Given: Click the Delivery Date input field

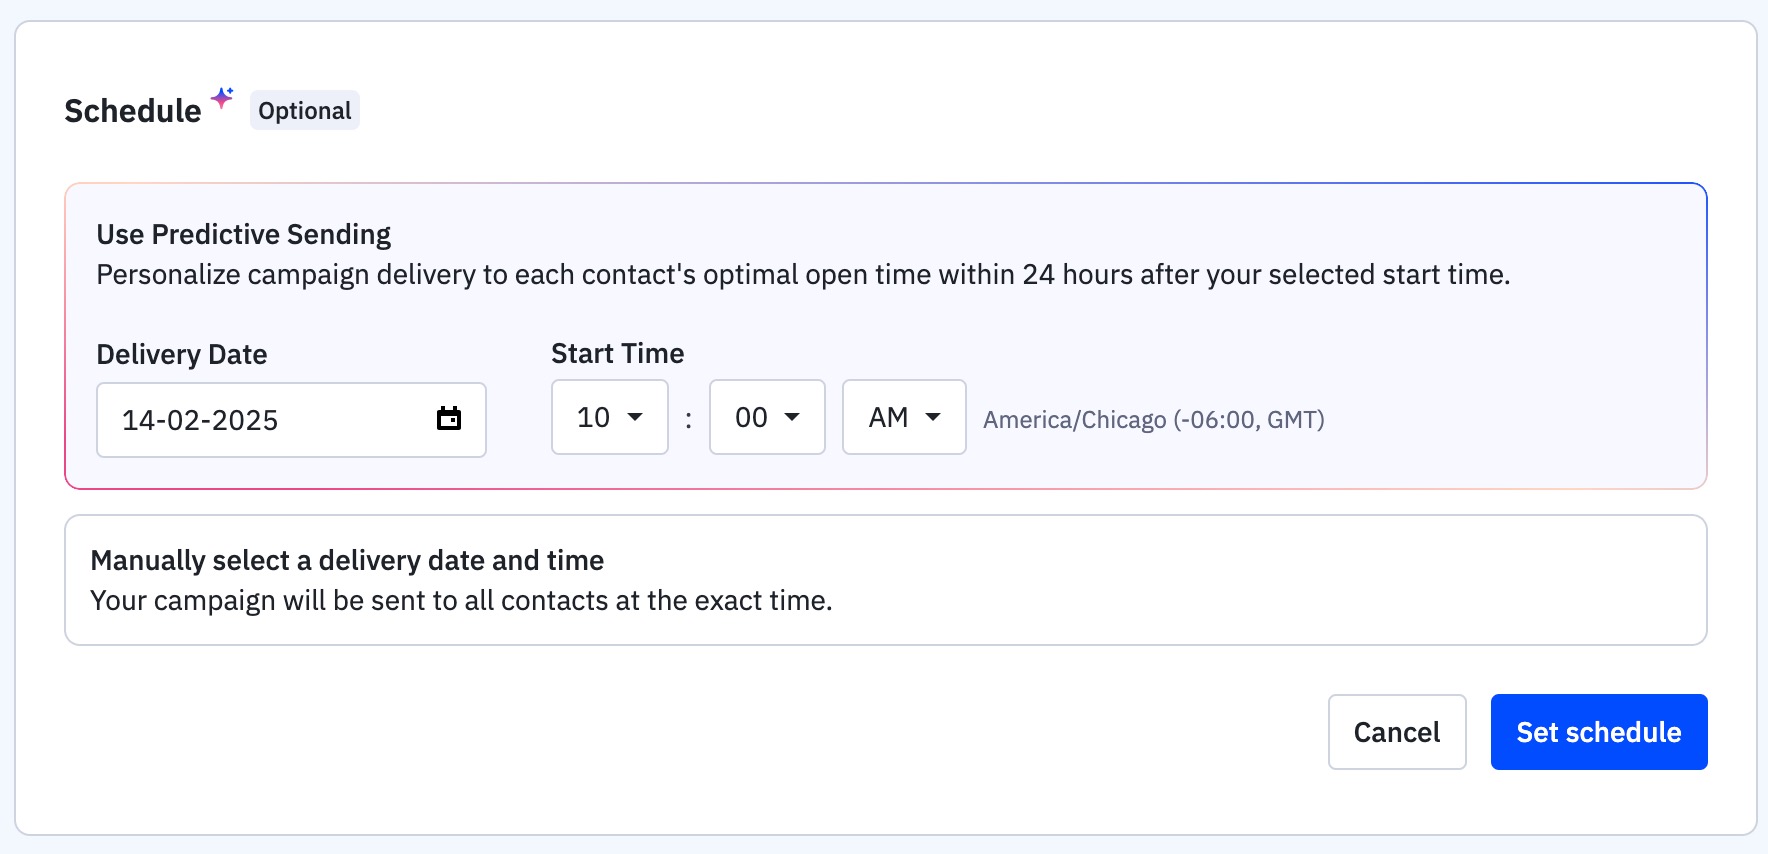Looking at the screenshot, I should click(x=270, y=420).
